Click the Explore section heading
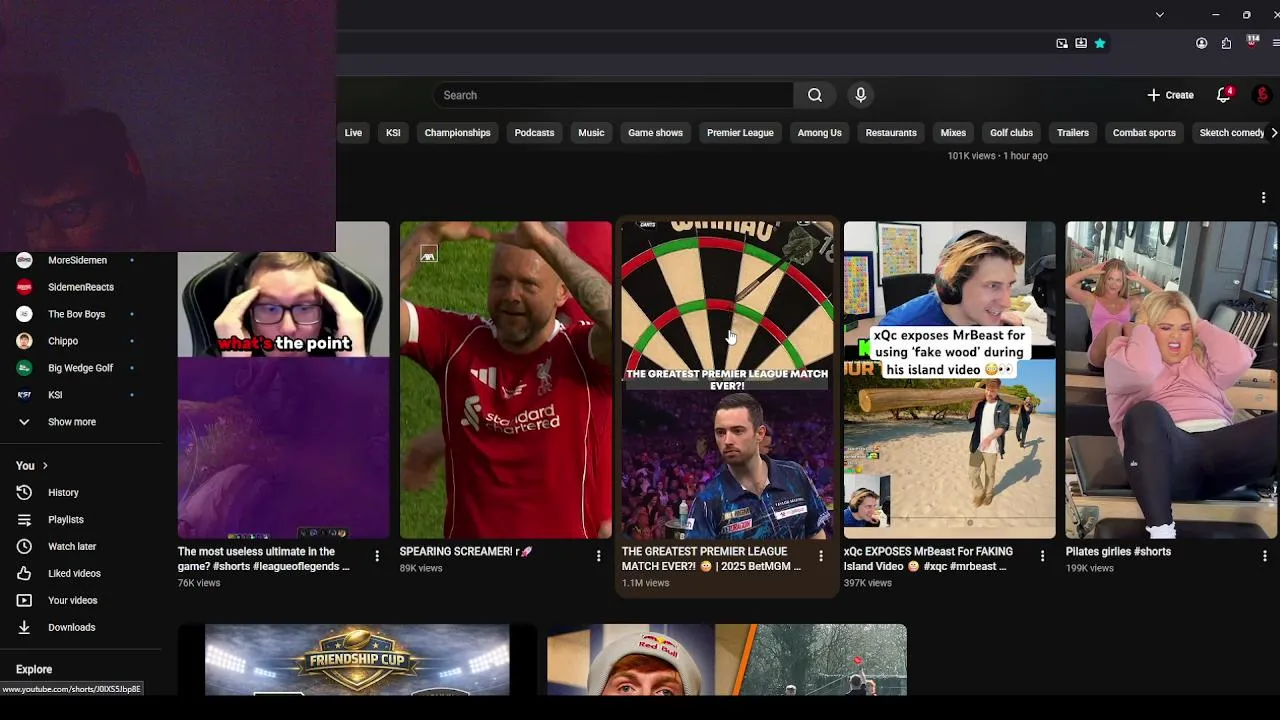This screenshot has height=720, width=1280. pos(34,669)
